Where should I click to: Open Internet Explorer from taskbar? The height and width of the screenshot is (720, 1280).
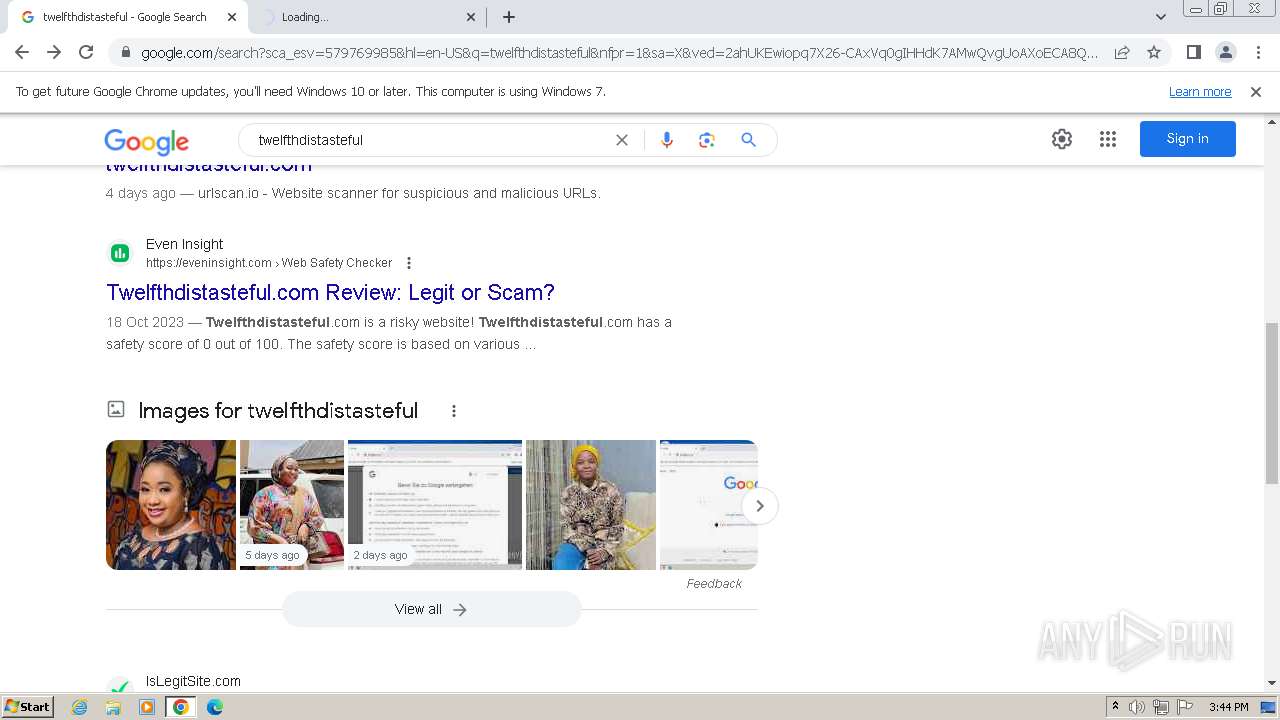pyautogui.click(x=80, y=707)
